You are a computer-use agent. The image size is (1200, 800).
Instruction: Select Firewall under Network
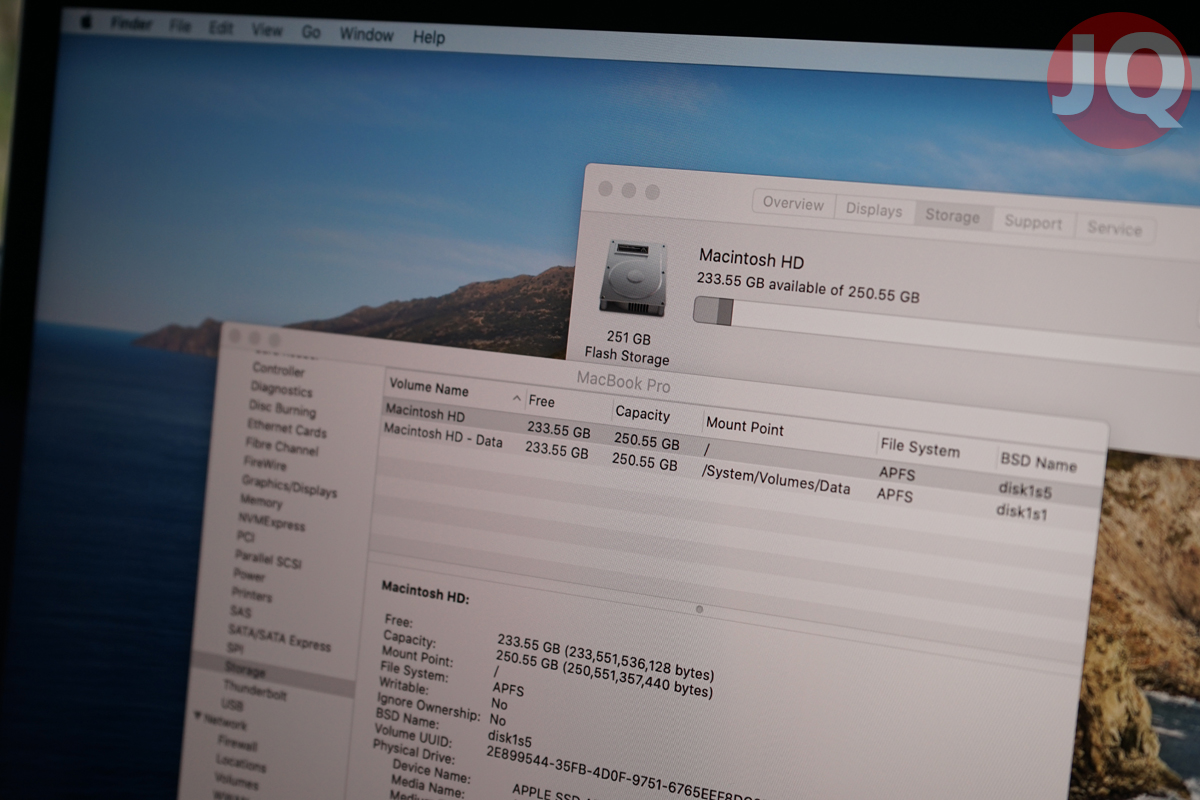pos(237,744)
